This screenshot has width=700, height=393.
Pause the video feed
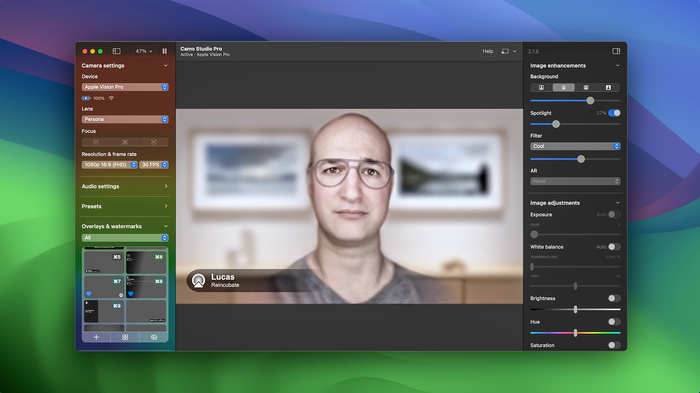pos(165,51)
